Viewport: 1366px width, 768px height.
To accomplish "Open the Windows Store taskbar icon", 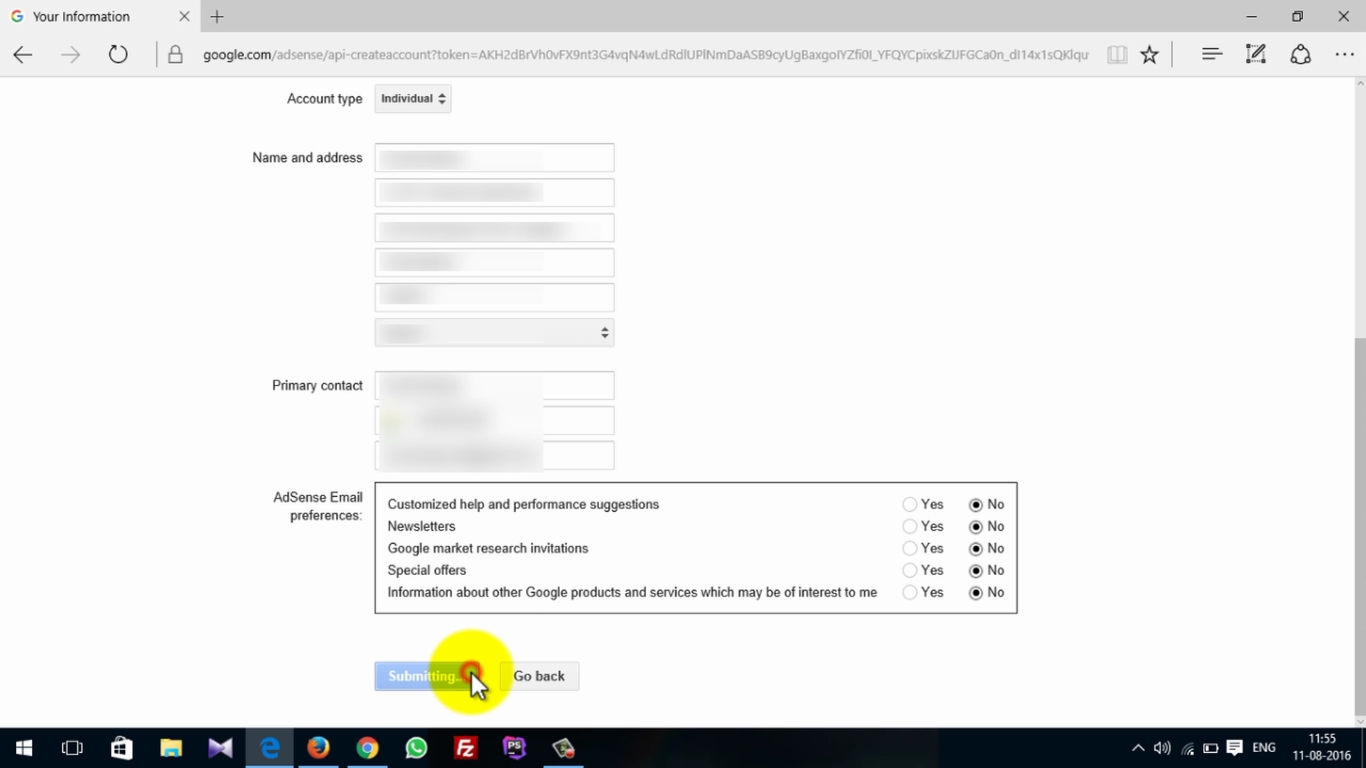I will pyautogui.click(x=121, y=748).
